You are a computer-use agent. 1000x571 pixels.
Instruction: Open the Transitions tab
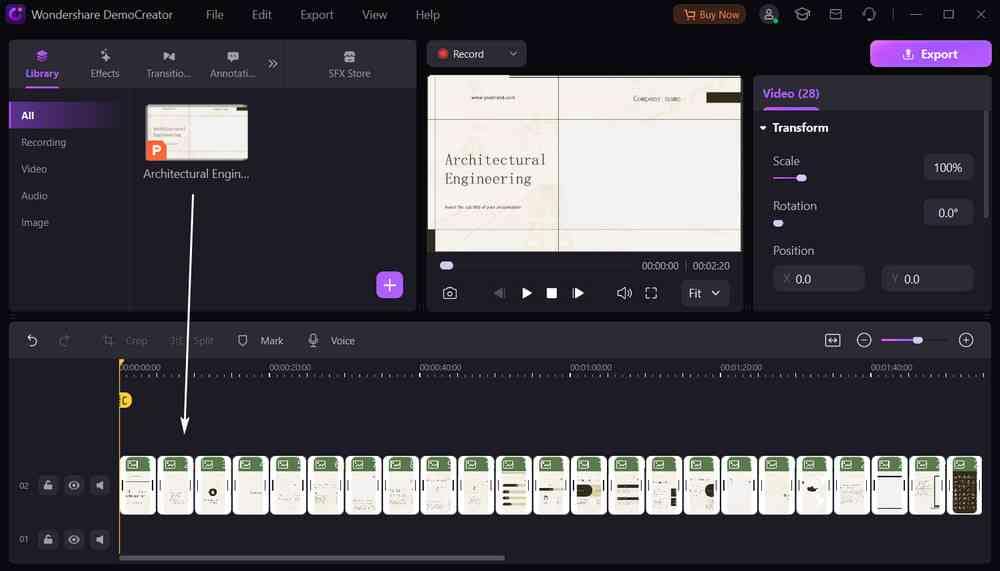(x=168, y=64)
